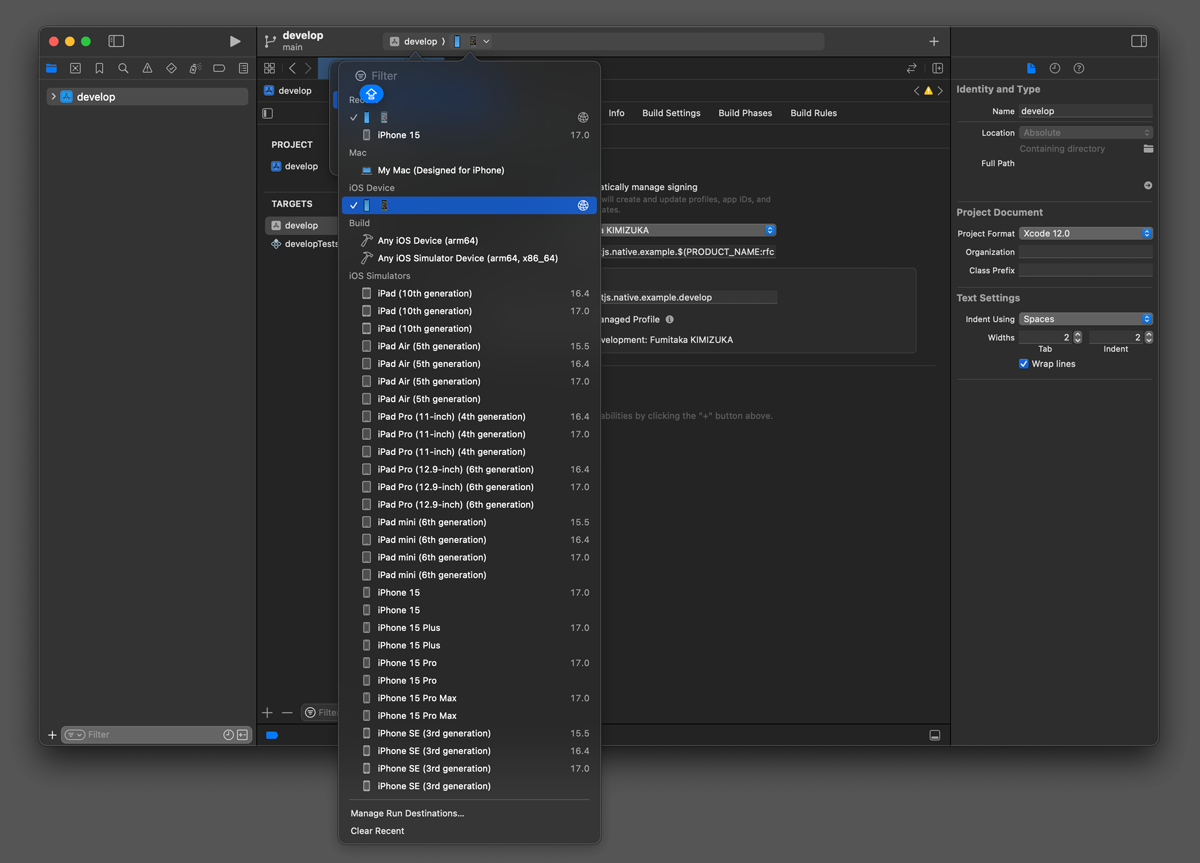
Task: Click the plus button in the toolbar
Action: [x=934, y=41]
